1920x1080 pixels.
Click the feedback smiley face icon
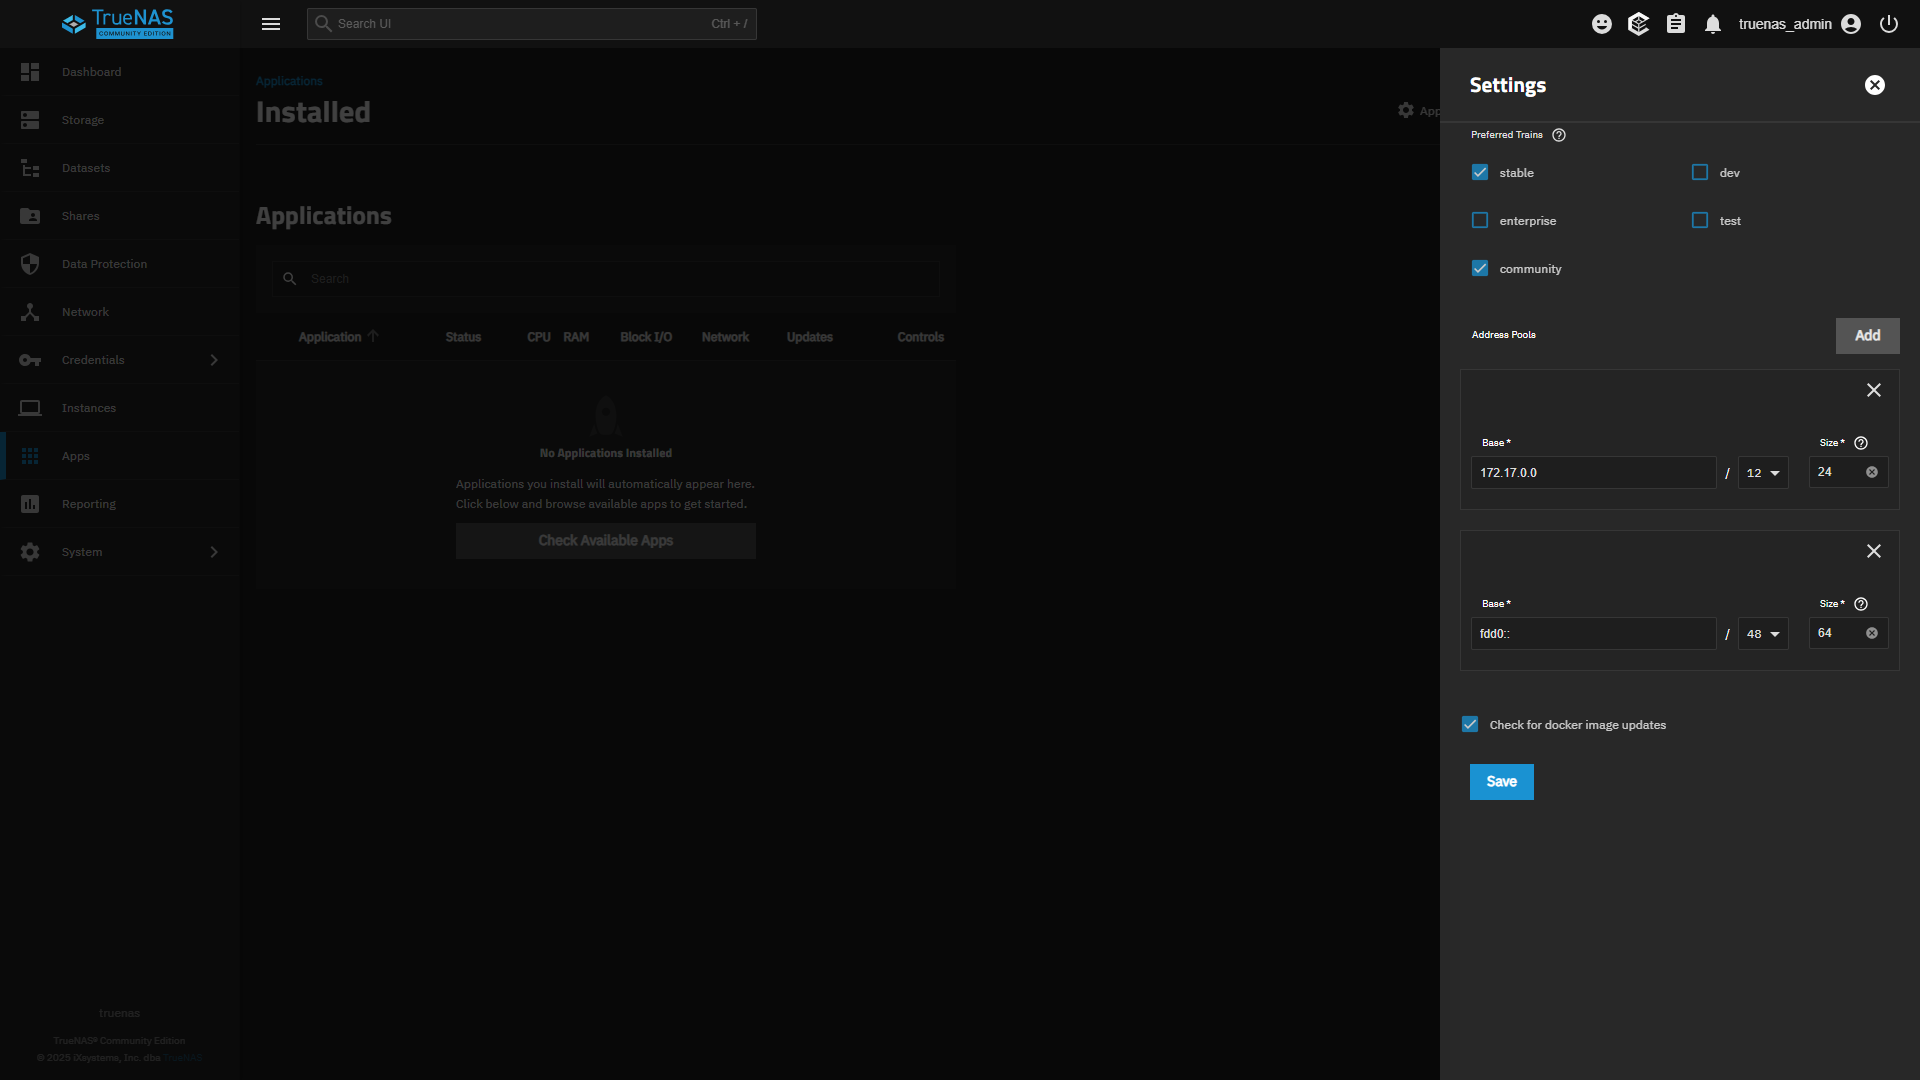tap(1602, 24)
